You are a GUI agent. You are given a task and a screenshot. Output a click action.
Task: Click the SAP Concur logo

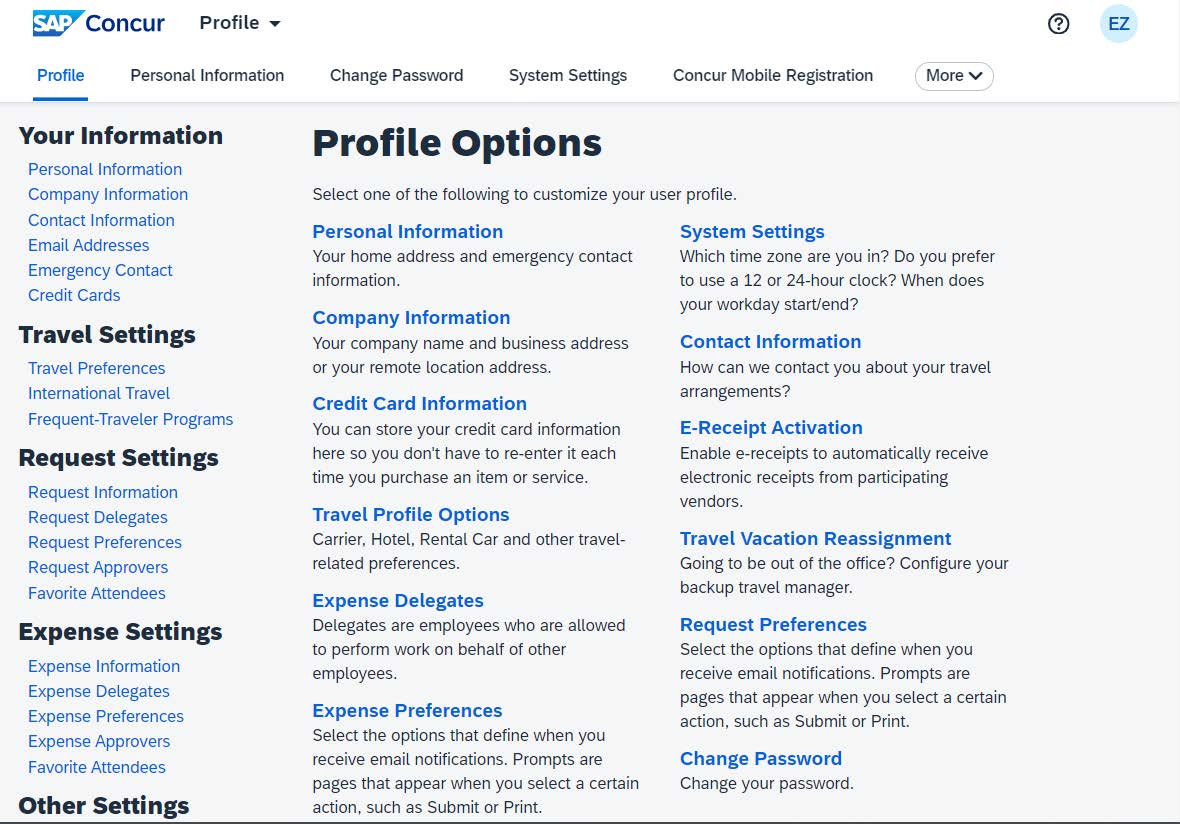pyautogui.click(x=97, y=22)
